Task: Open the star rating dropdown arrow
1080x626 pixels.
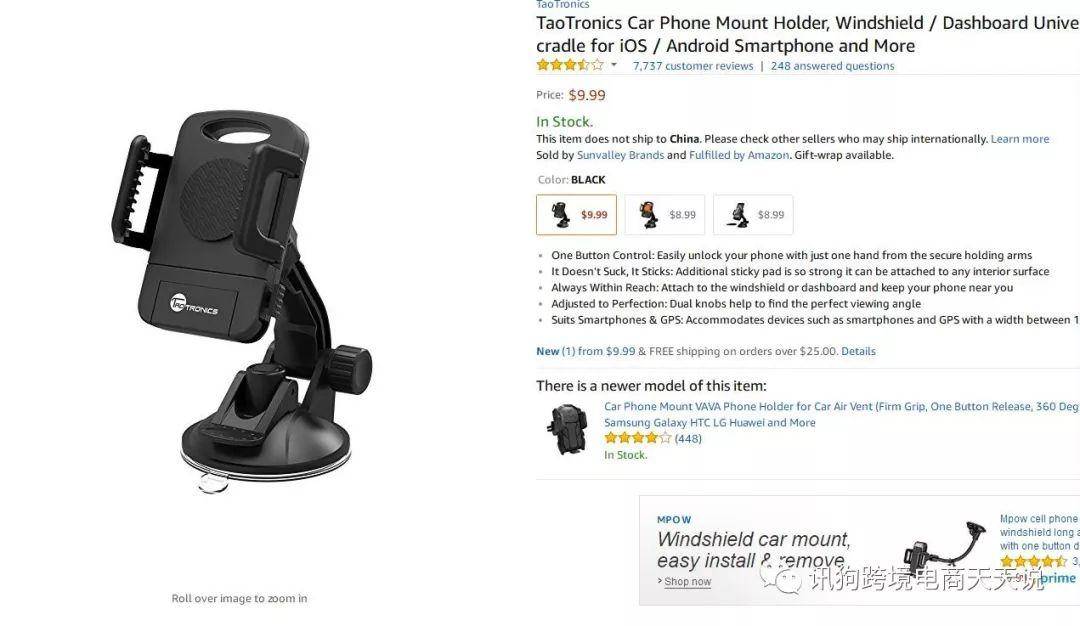Action: pyautogui.click(x=614, y=65)
